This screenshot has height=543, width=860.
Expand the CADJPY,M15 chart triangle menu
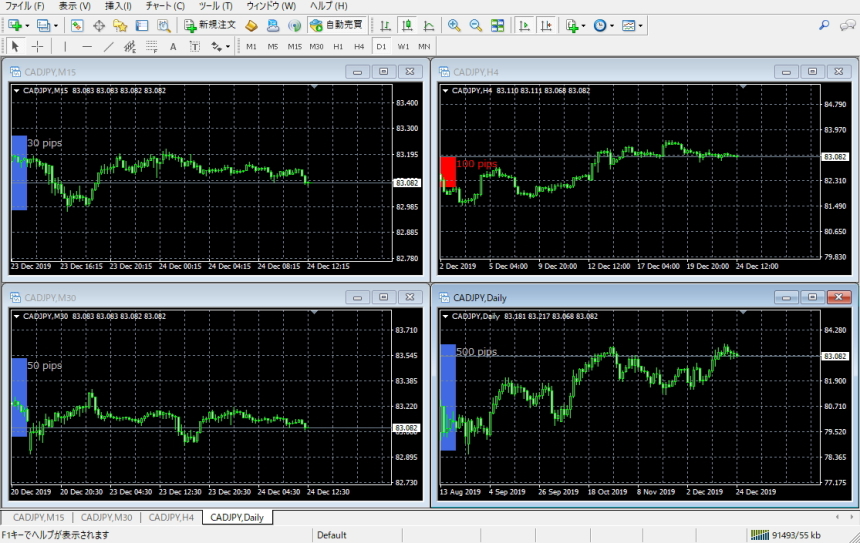(x=16, y=90)
